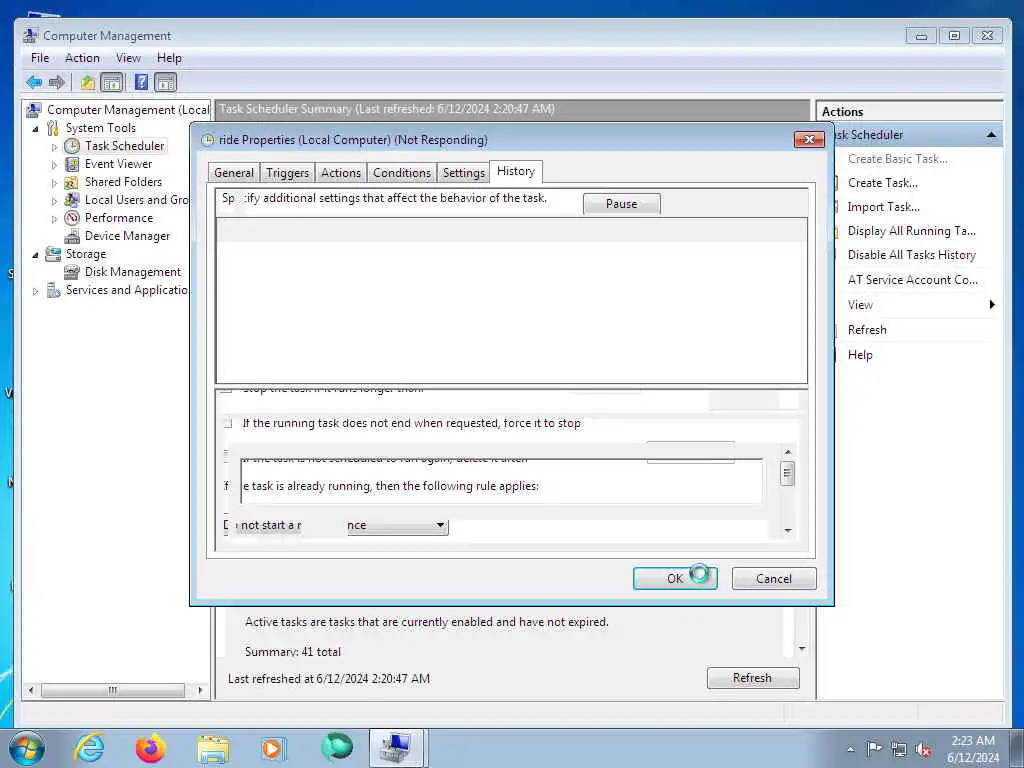
Task: Open the Help menu in menu bar
Action: (x=169, y=58)
